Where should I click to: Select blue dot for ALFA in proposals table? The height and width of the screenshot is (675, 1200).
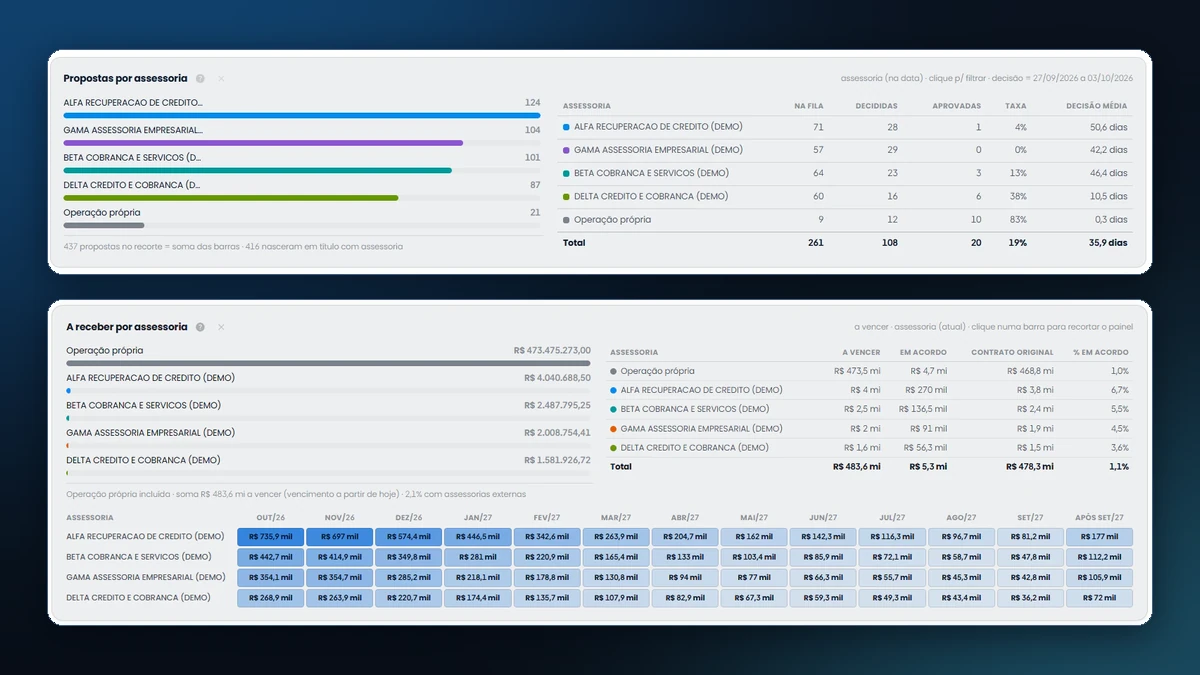pos(566,127)
